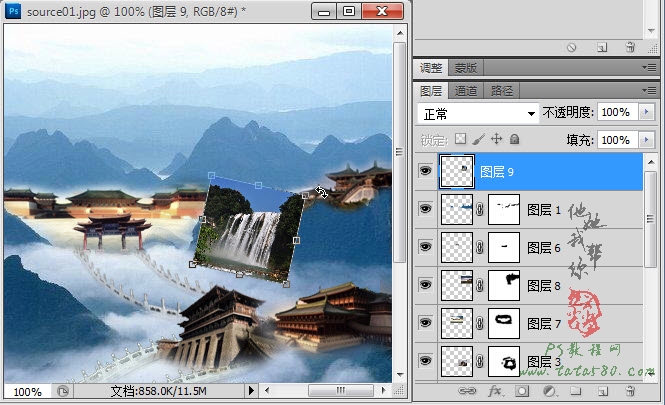Click the layer mask thumbnail of 图层 1
Viewport: 665px width, 405px height.
click(x=504, y=209)
